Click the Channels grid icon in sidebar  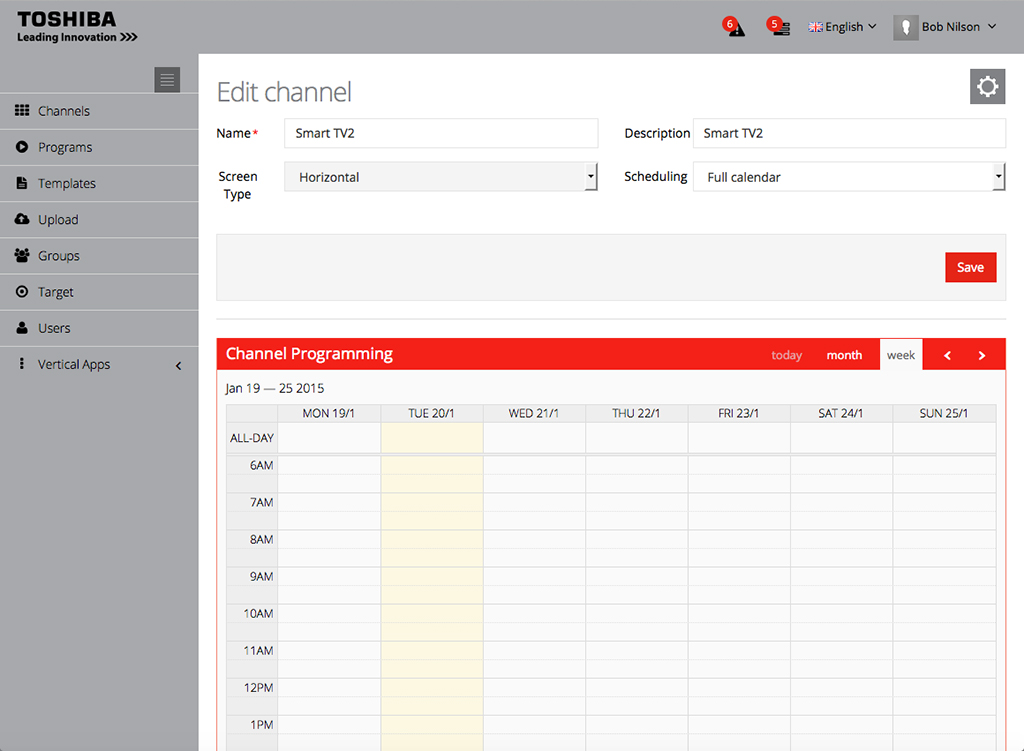[22, 111]
